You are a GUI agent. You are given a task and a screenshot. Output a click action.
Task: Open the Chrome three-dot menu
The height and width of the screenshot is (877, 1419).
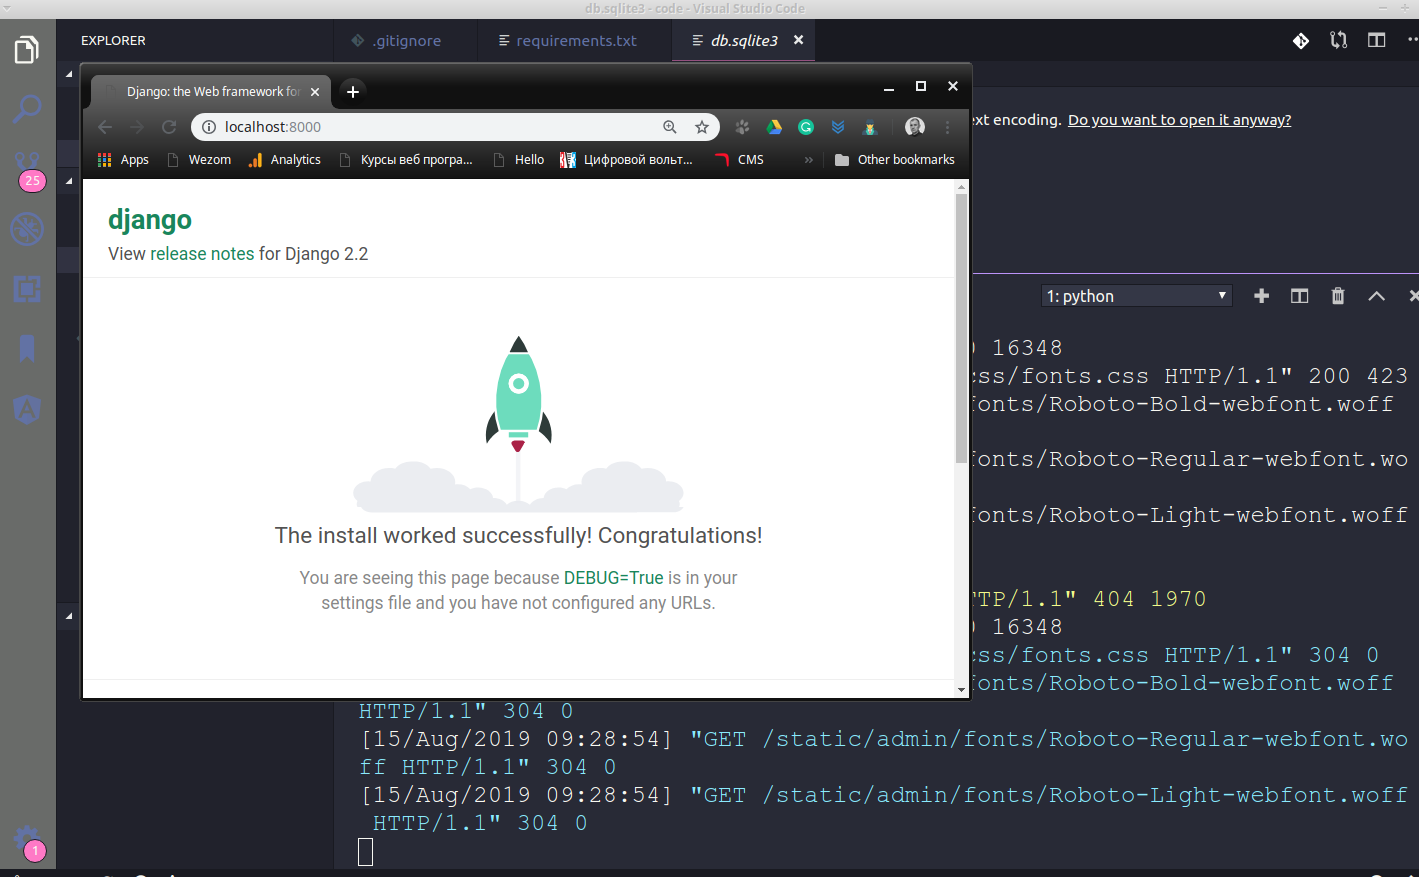947,127
